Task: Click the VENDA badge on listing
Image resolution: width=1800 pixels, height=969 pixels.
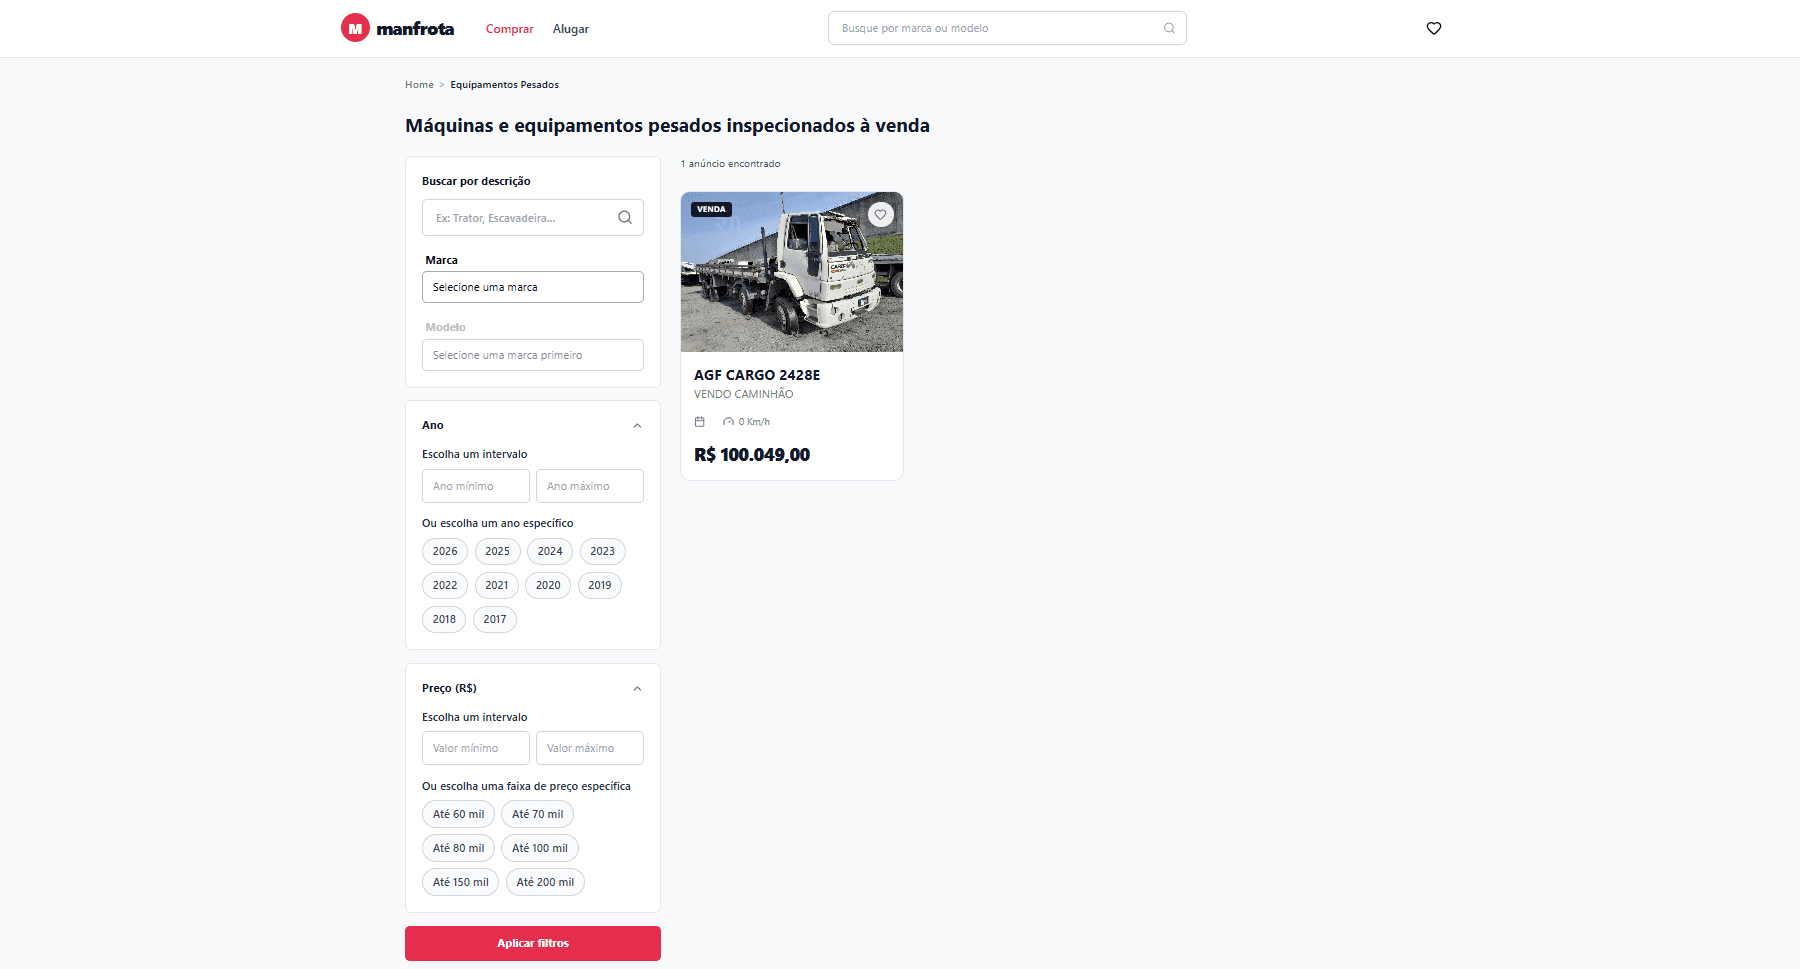Action: click(711, 209)
